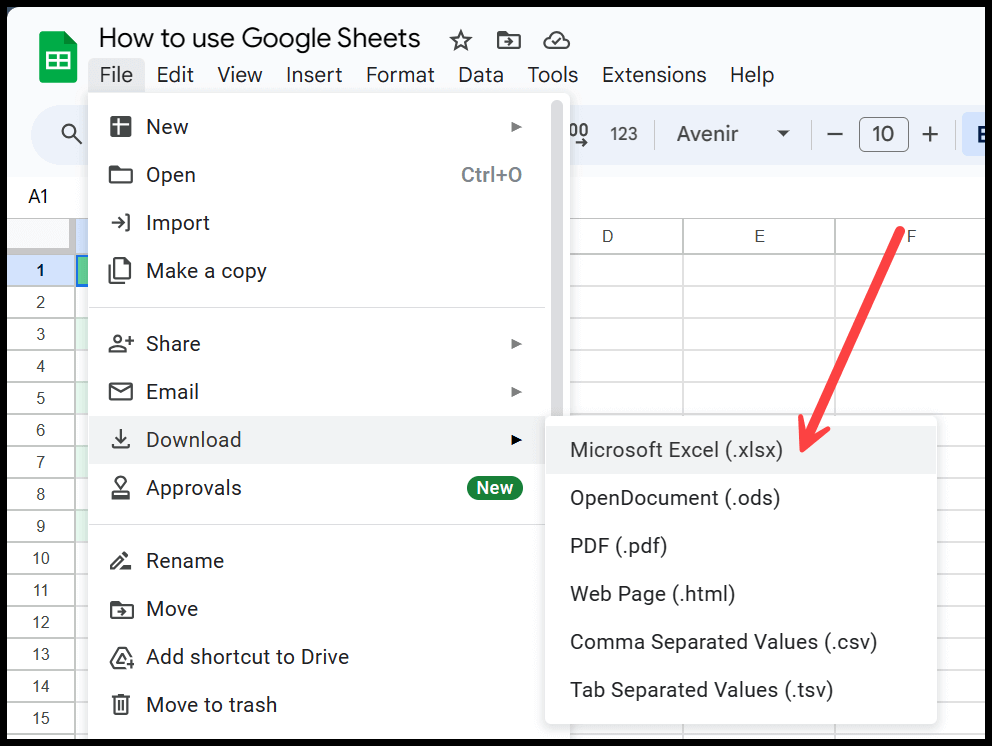
Task: Expand the Email submenu arrow
Action: 516,392
